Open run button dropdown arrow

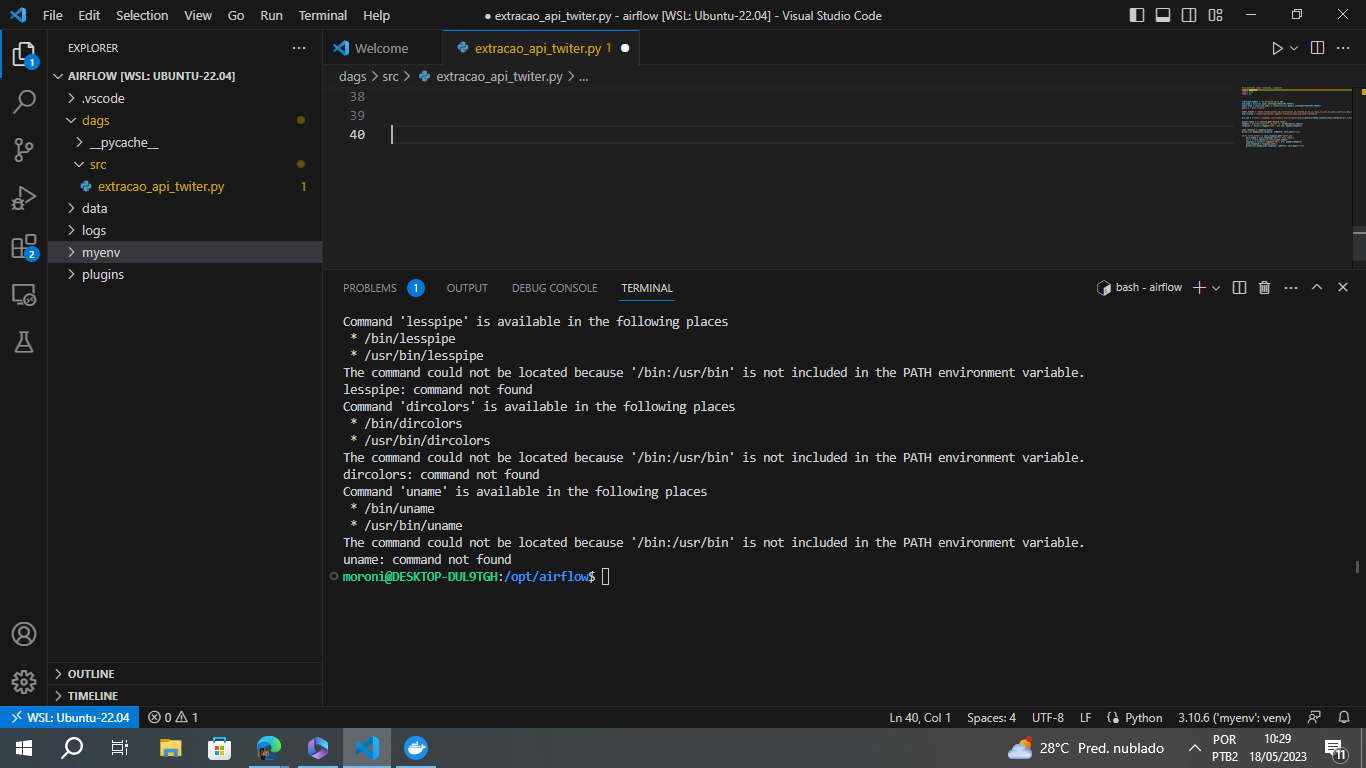coord(1294,48)
